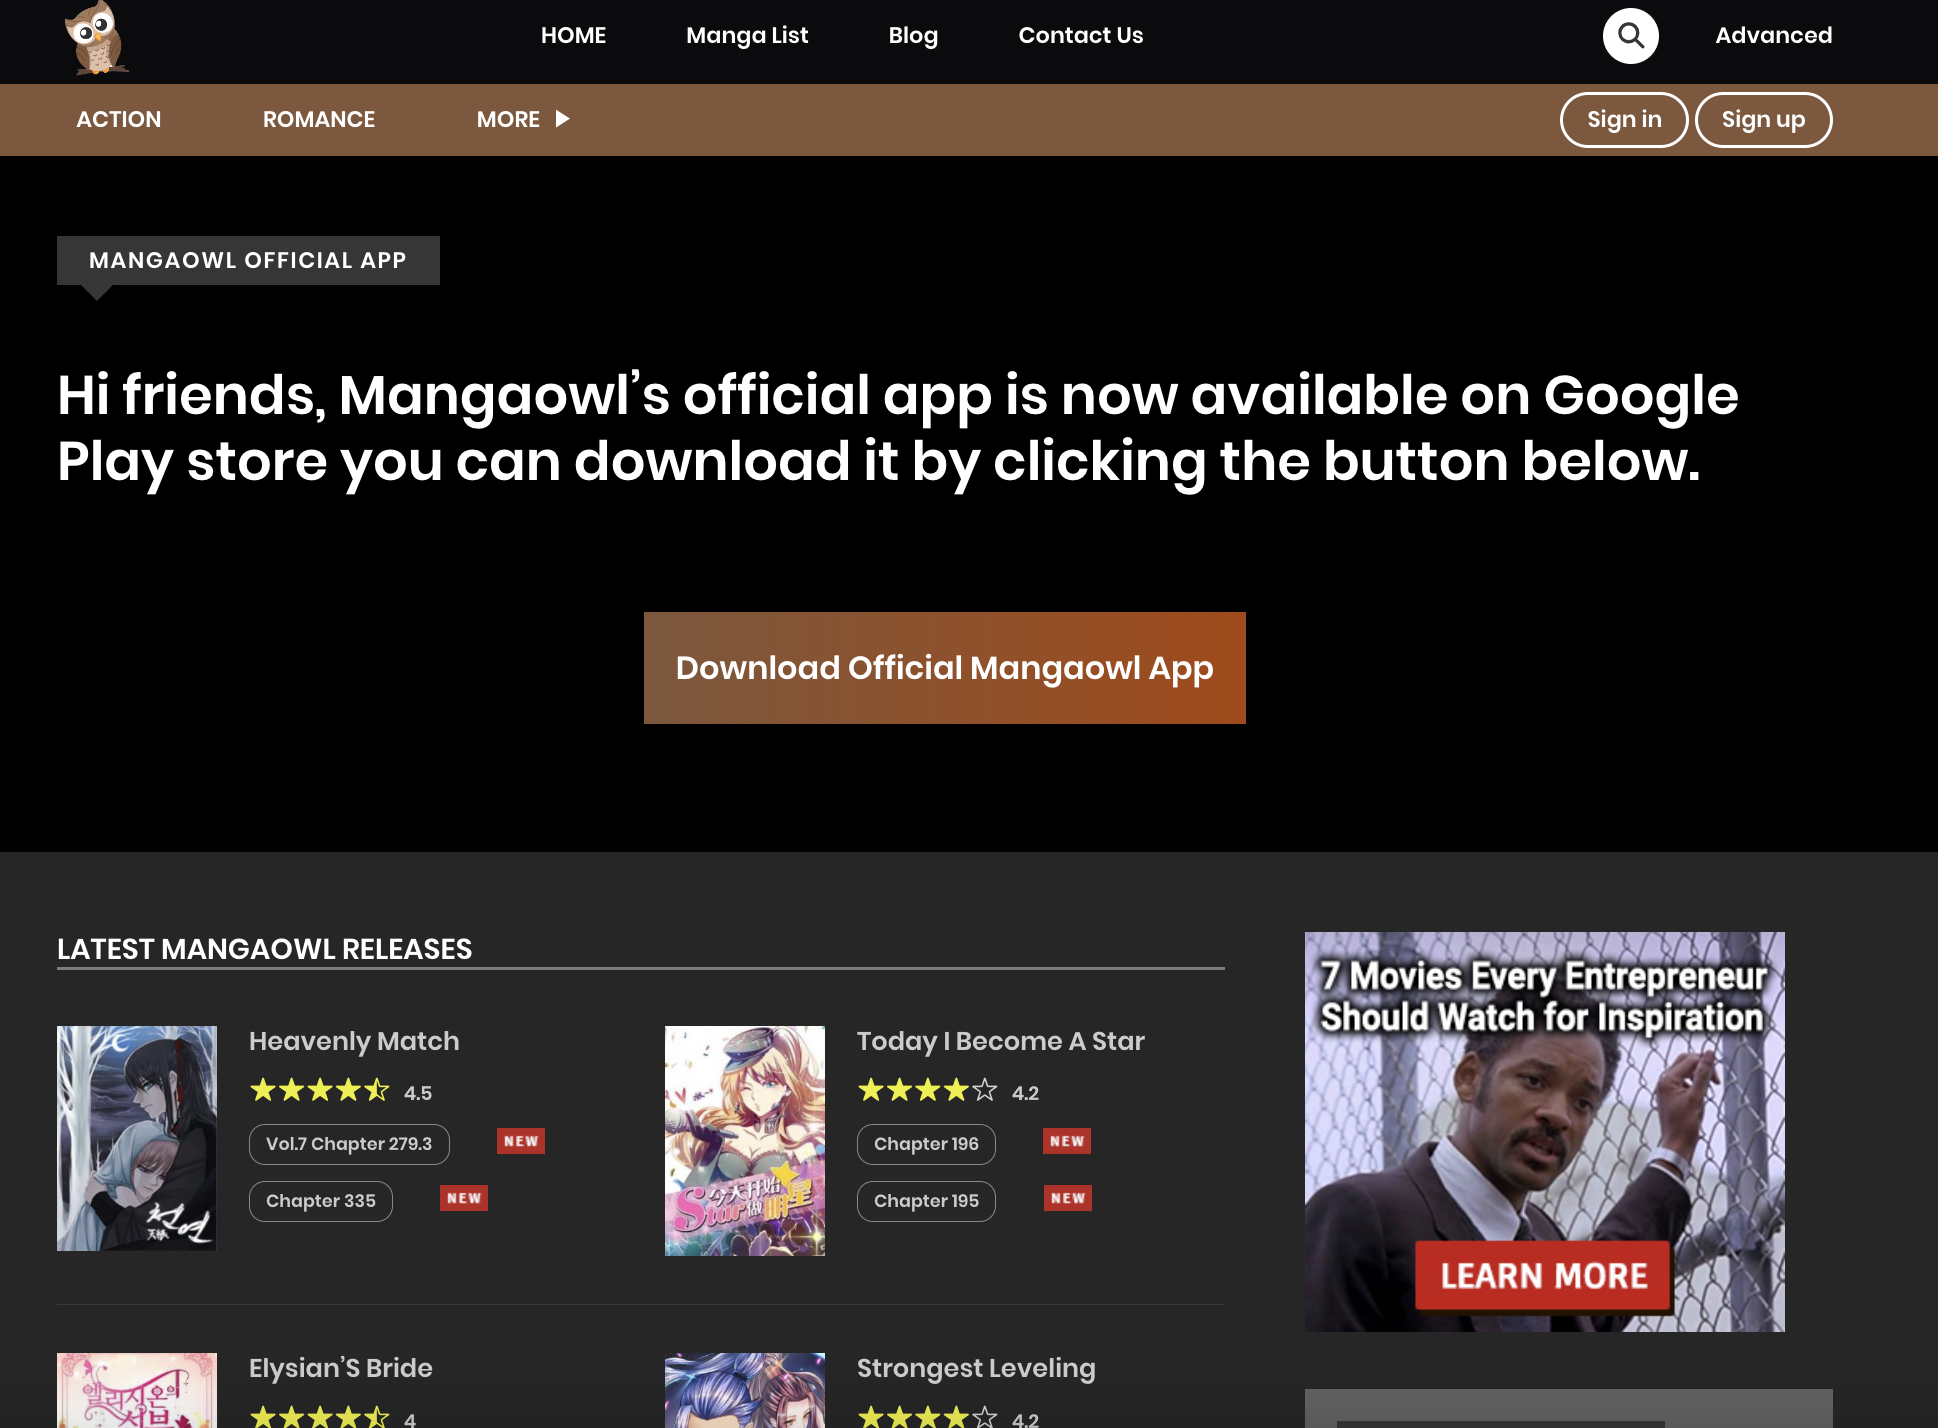Click the NEW badge beside Chapter 196
Viewport: 1938px width, 1428px height.
[1067, 1142]
